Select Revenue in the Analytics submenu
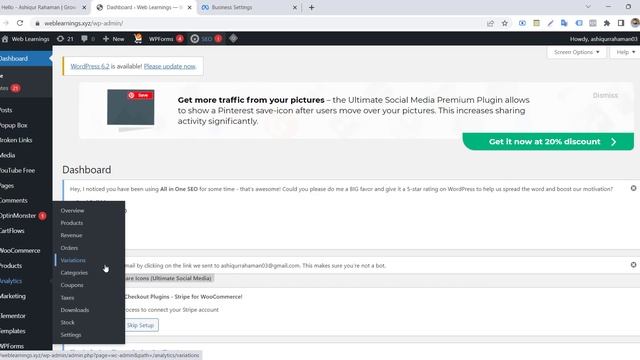 [71, 236]
